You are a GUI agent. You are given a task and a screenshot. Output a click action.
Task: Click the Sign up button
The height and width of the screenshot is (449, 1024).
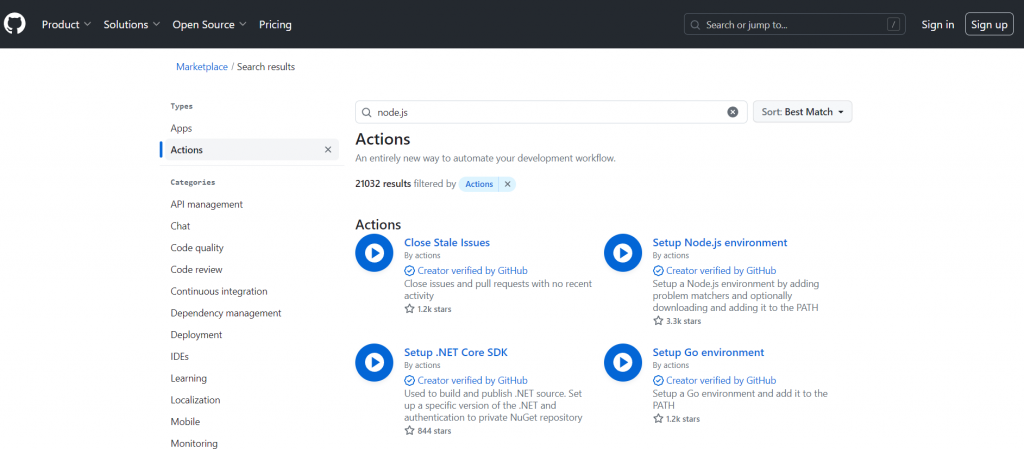click(x=989, y=25)
